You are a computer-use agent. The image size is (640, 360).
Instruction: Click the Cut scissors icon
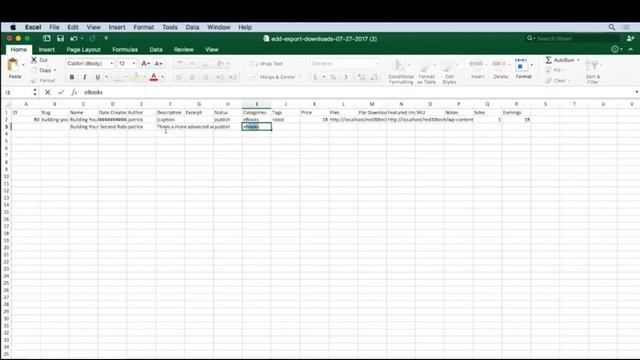coord(34,60)
